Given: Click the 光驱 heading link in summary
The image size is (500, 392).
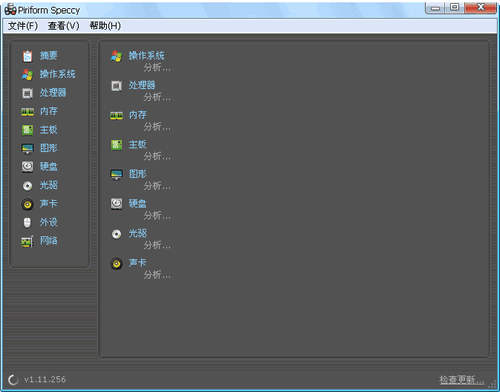Looking at the screenshot, I should pos(138,233).
